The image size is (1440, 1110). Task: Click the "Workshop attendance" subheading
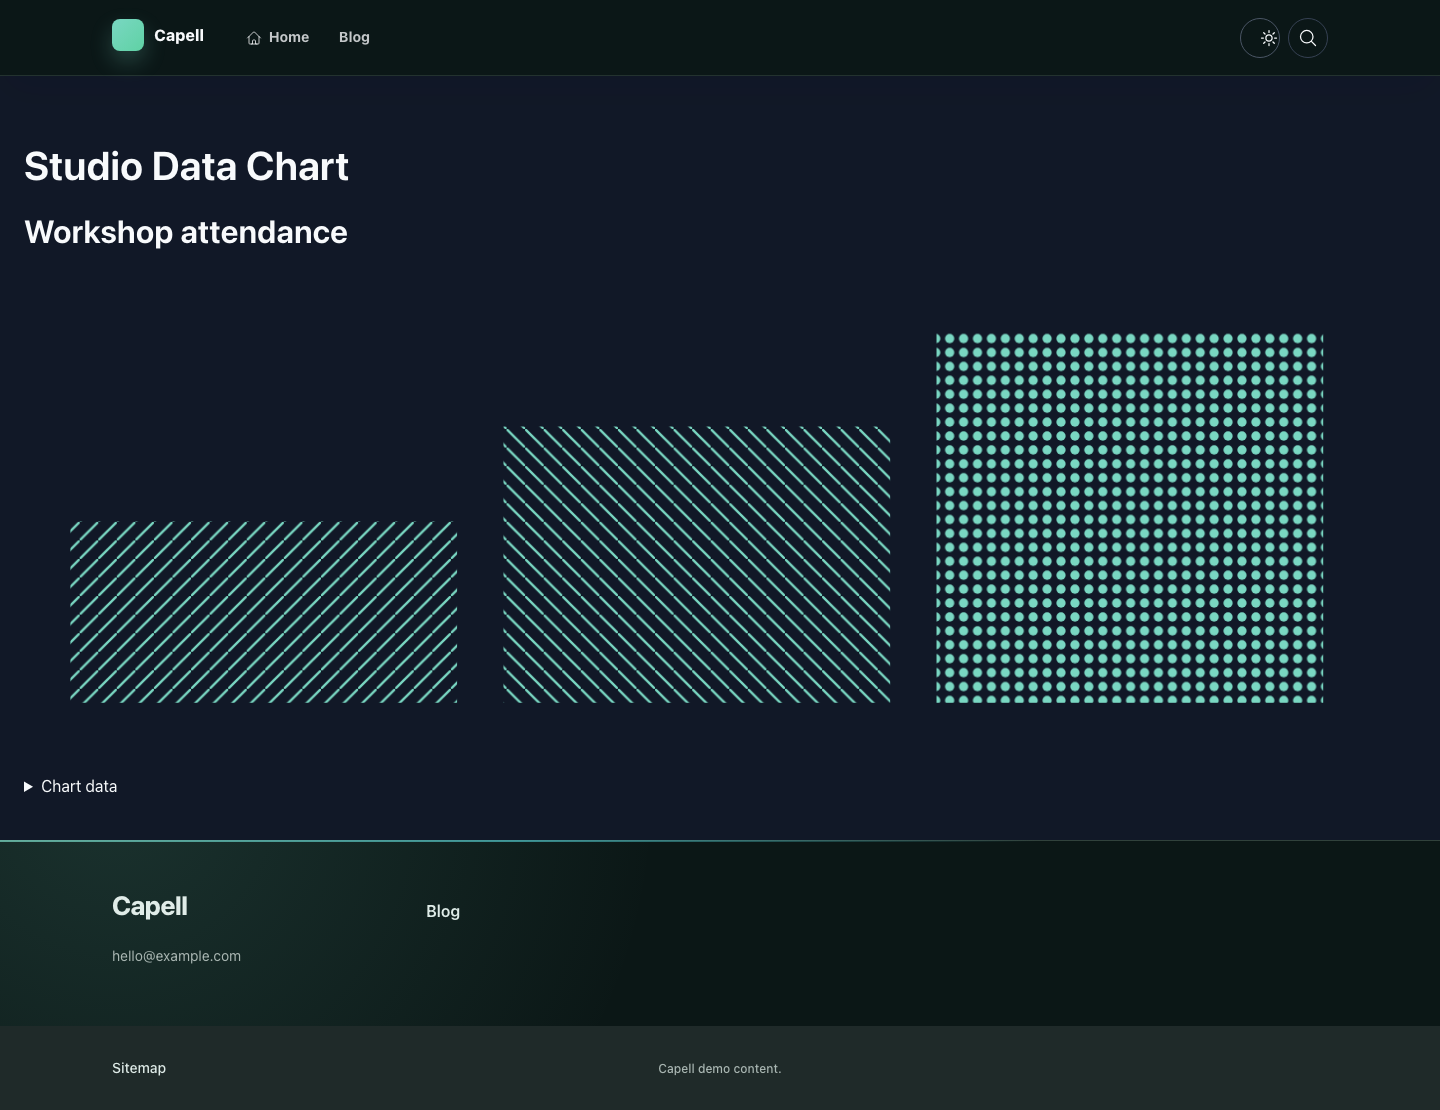(186, 232)
